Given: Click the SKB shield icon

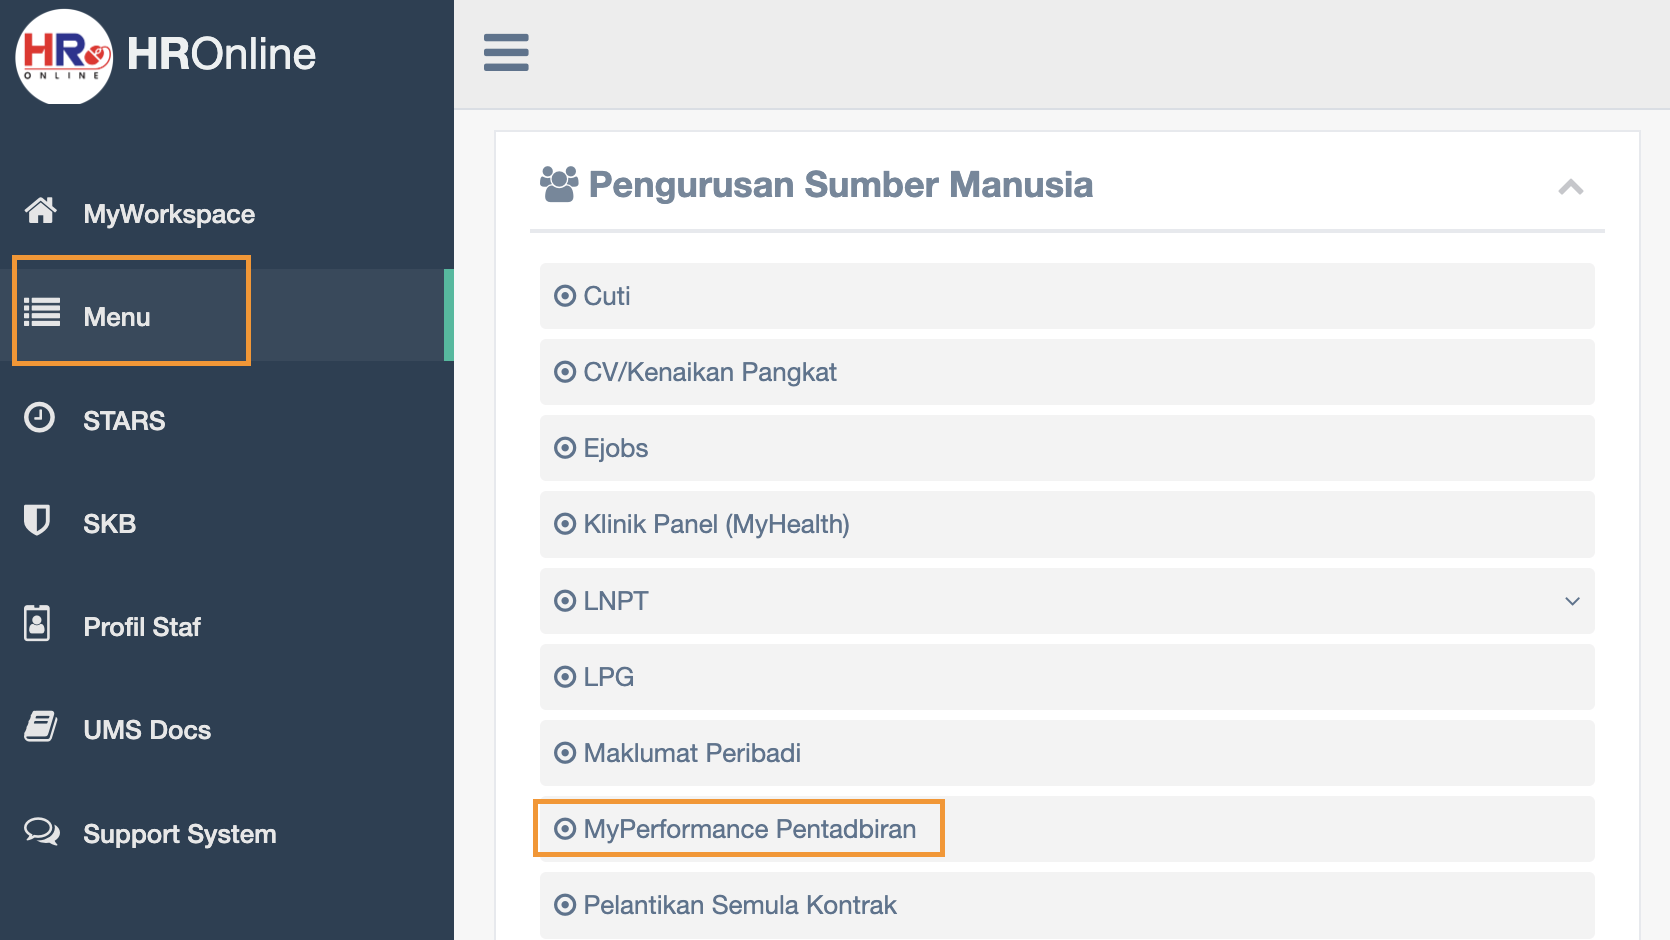Looking at the screenshot, I should pos(37,520).
